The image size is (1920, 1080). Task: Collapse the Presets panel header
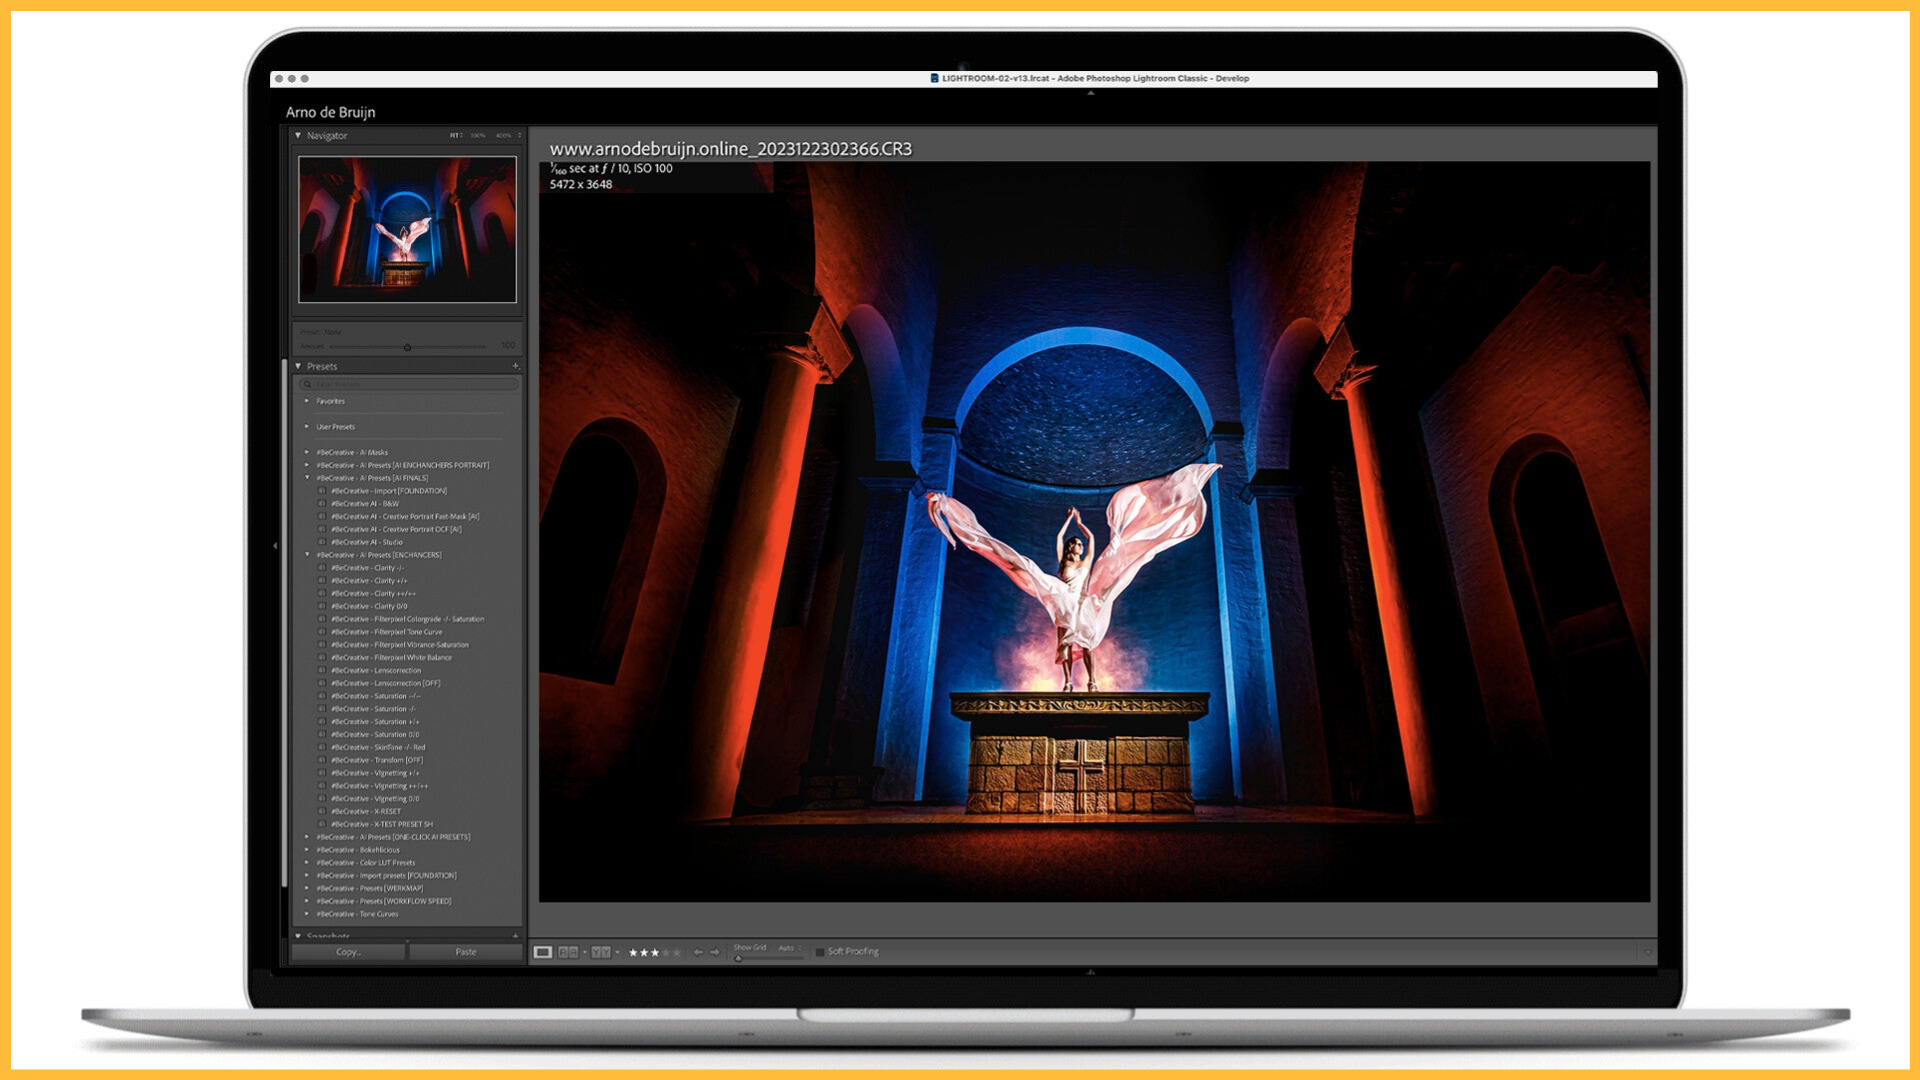[x=298, y=366]
